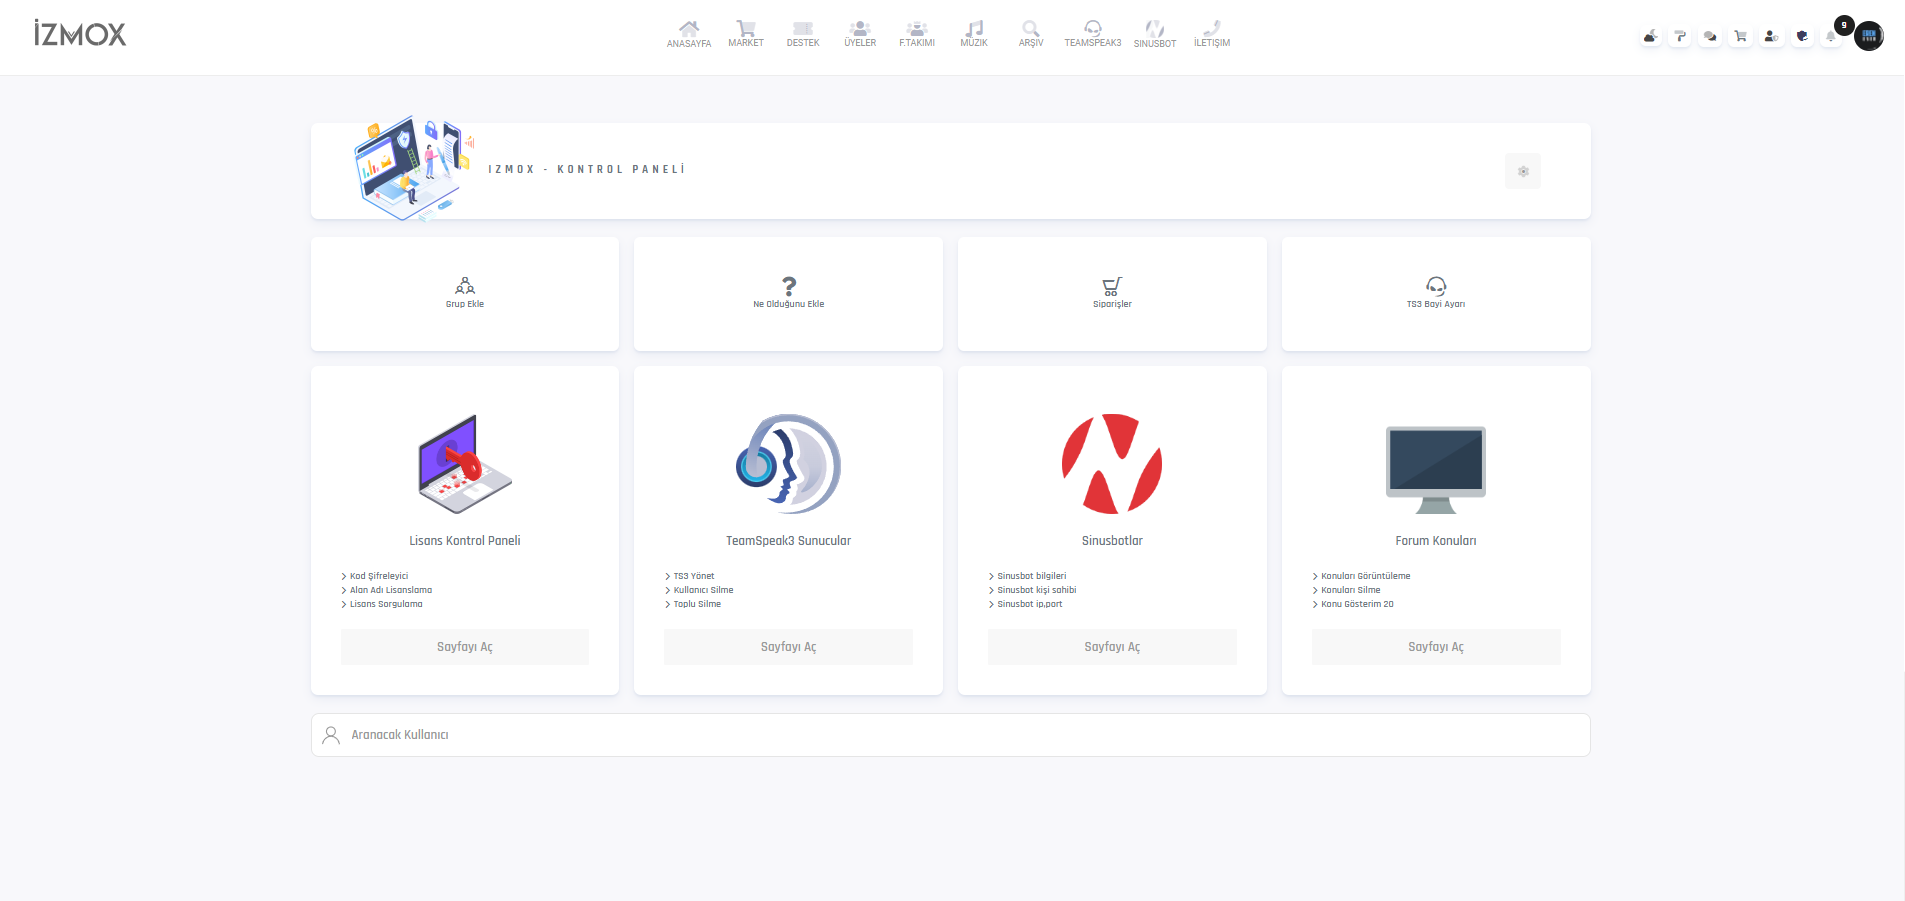
Task: Click the Grup Ekle card
Action: [x=465, y=294]
